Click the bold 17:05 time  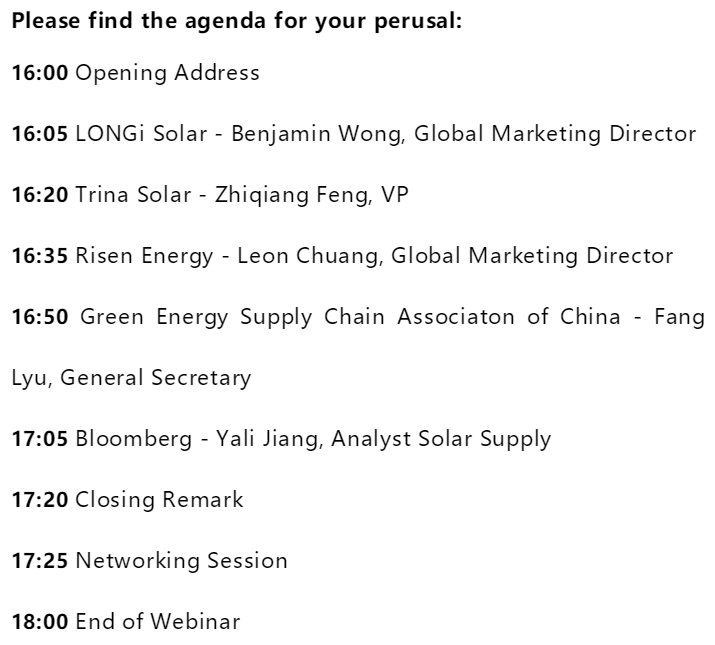point(40,438)
